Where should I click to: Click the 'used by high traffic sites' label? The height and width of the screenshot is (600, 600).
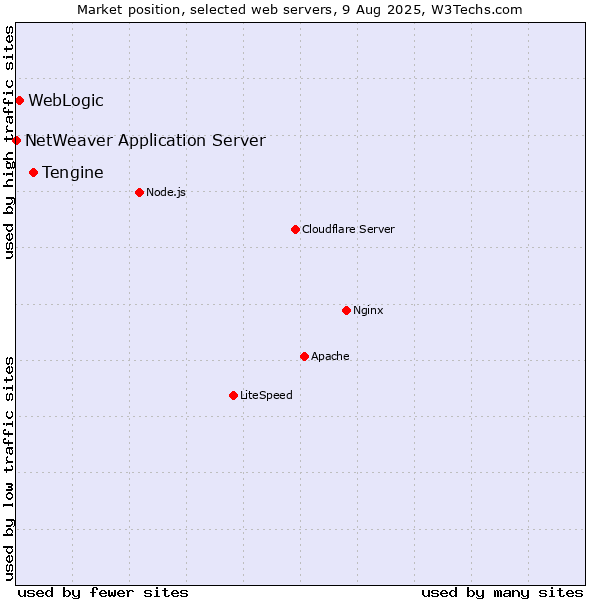9,142
